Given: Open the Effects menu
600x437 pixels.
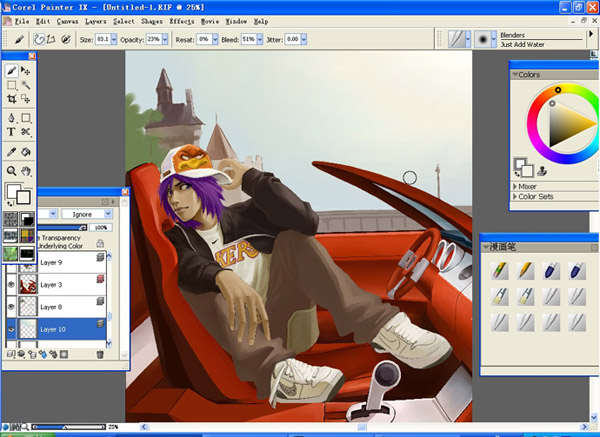Looking at the screenshot, I should tap(182, 20).
